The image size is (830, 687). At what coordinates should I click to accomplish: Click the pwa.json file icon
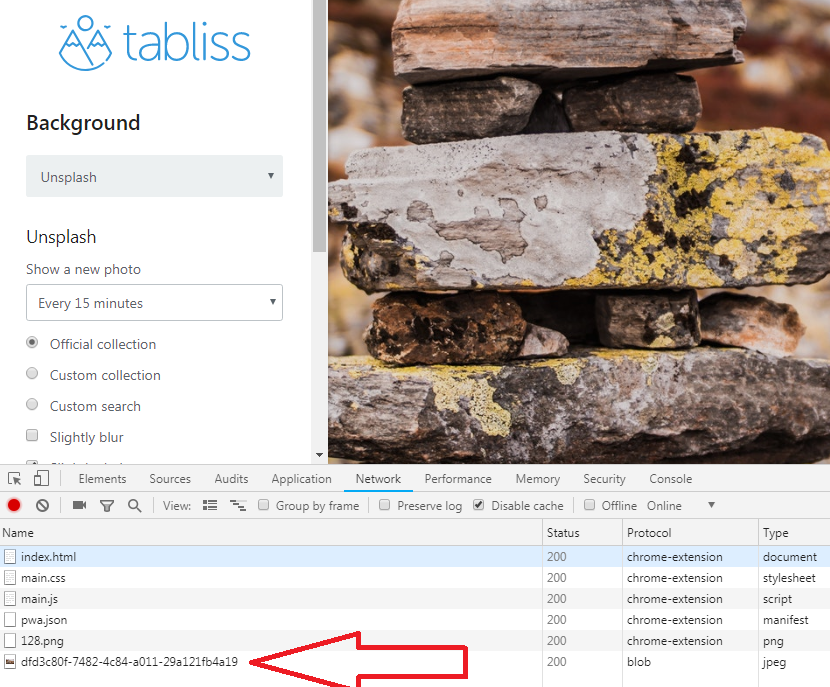[10, 620]
